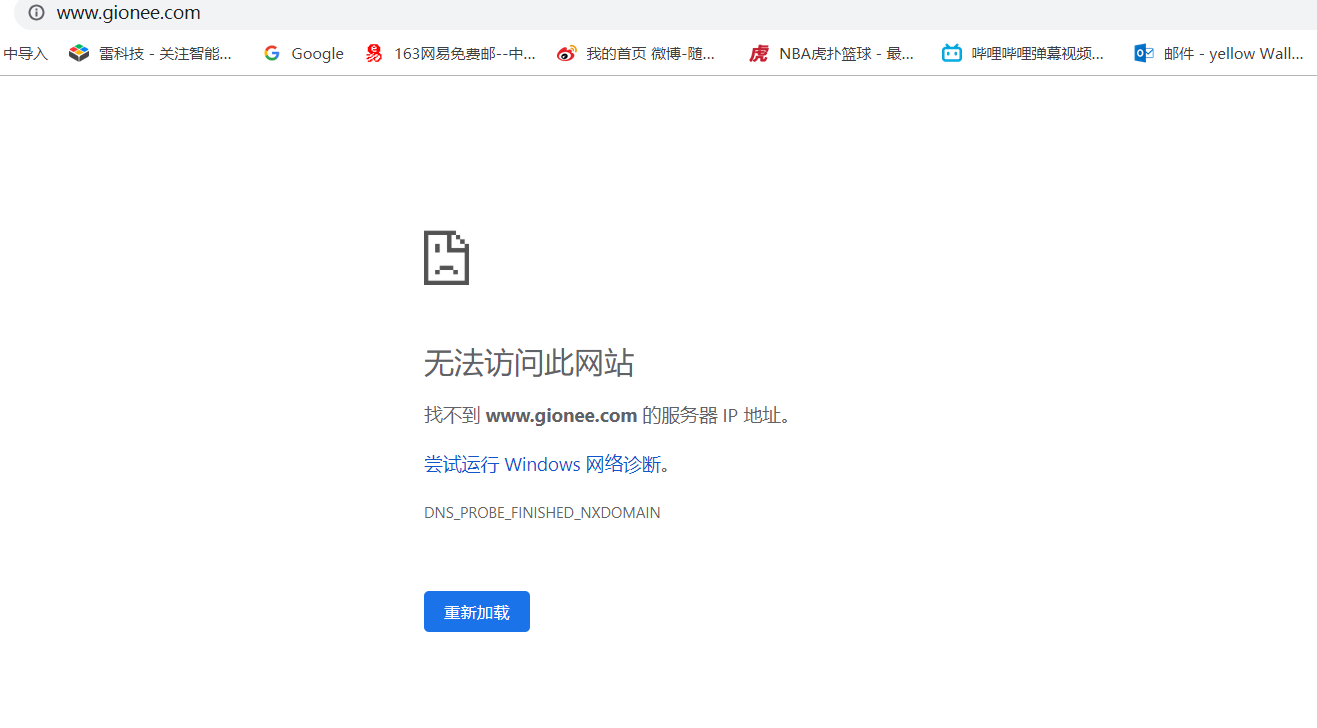This screenshot has height=728, width=1317.
Task: Click the DNS_PROBE_FINISHED_NXDOMAIN error code
Action: point(541,512)
